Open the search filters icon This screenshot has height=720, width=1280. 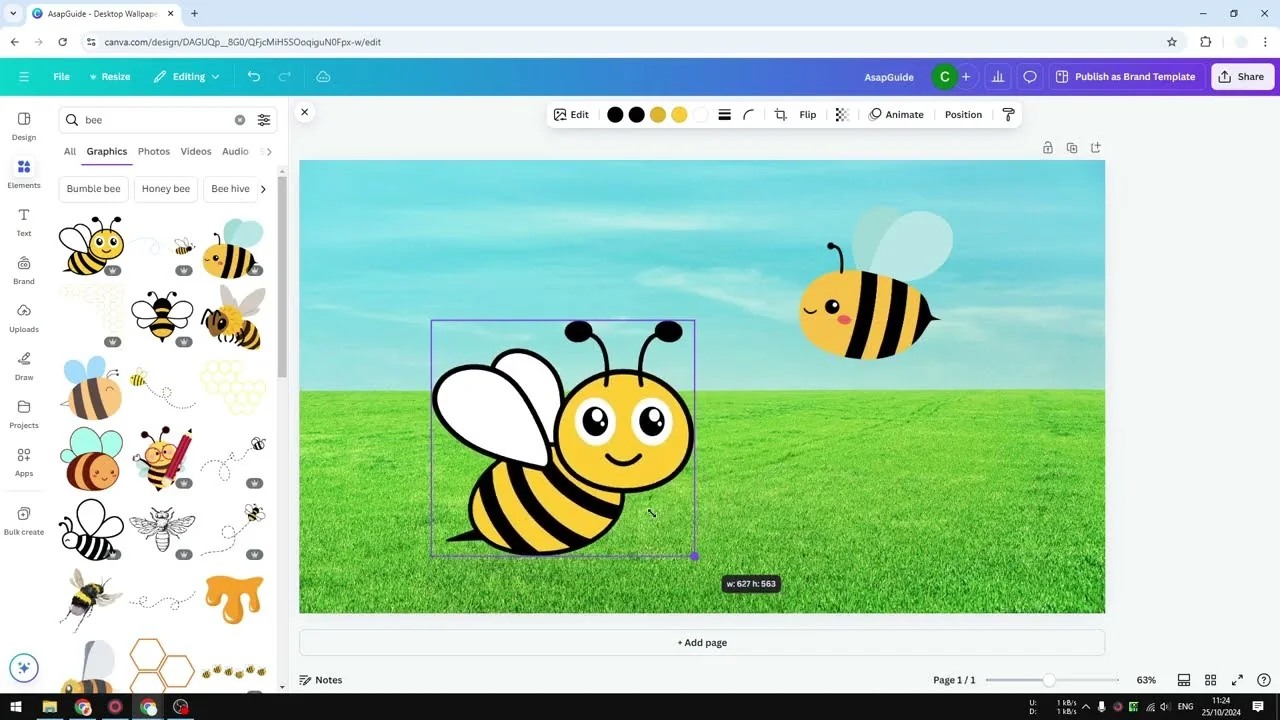263,119
